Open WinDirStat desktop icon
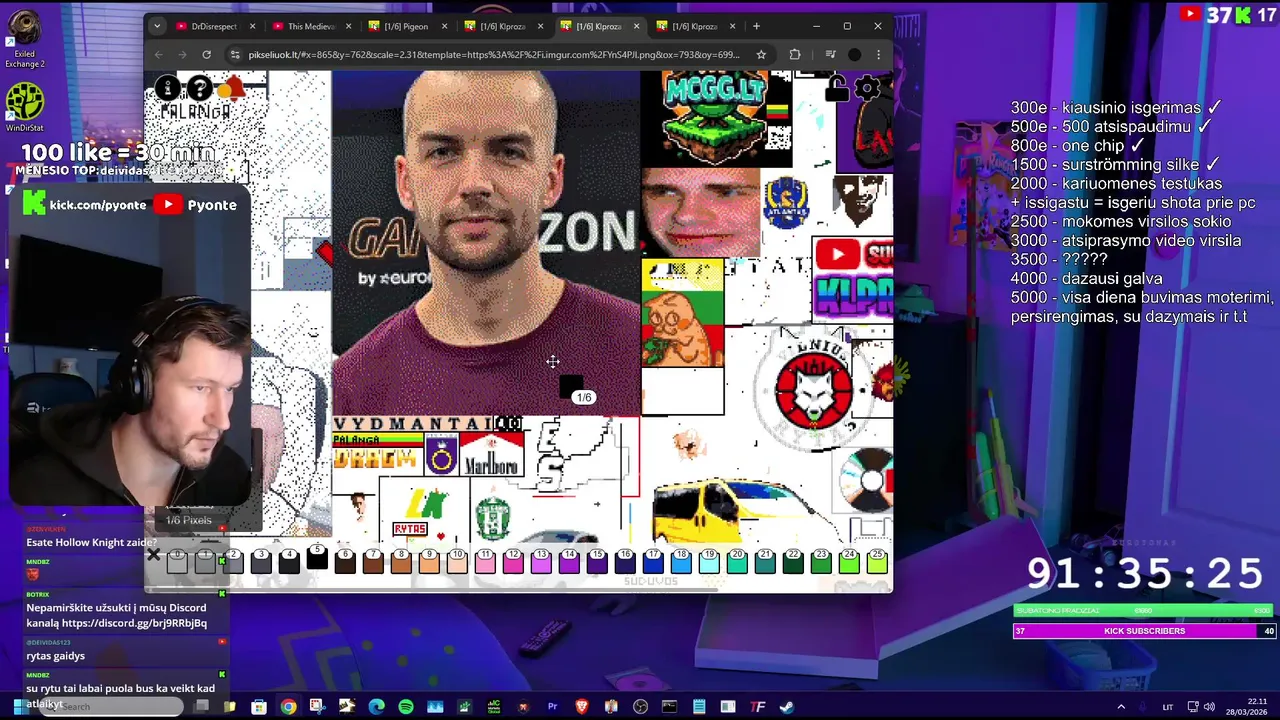1280x720 pixels. point(25,107)
